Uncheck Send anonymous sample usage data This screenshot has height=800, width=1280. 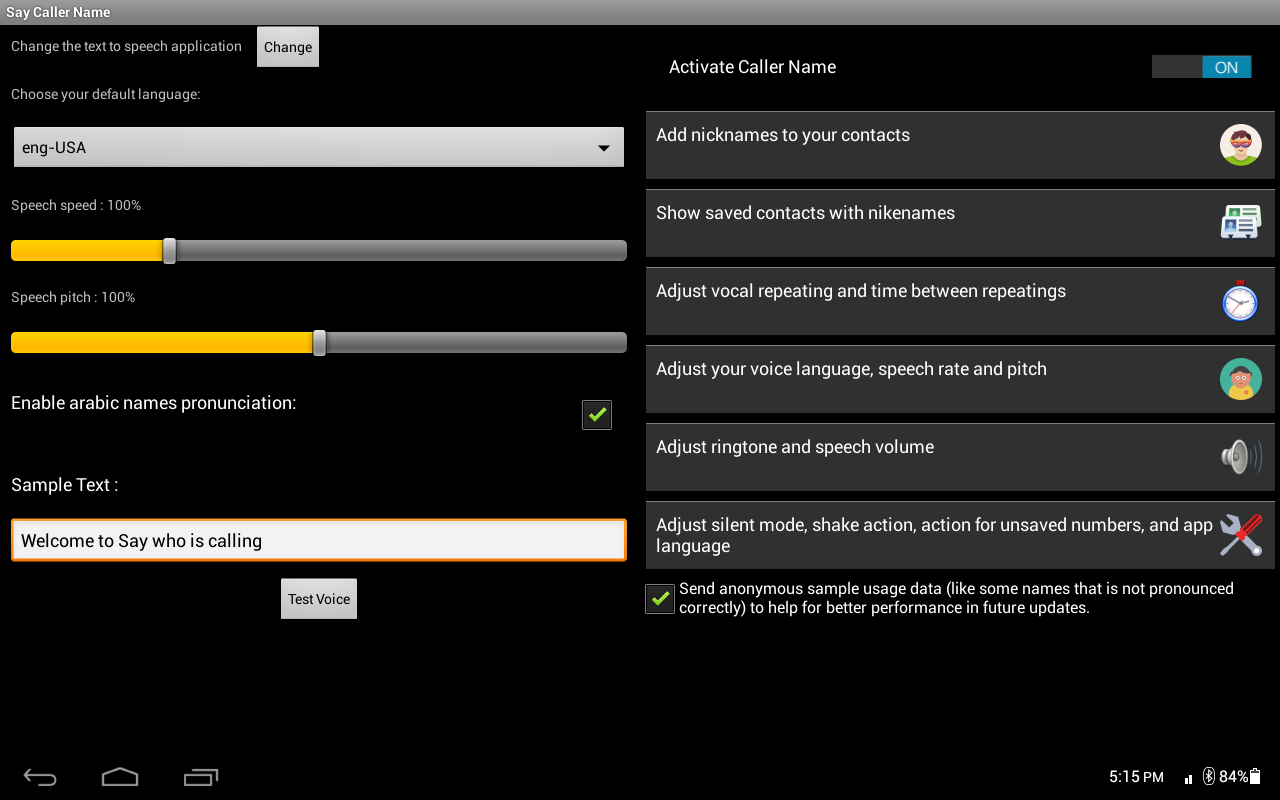click(x=660, y=598)
